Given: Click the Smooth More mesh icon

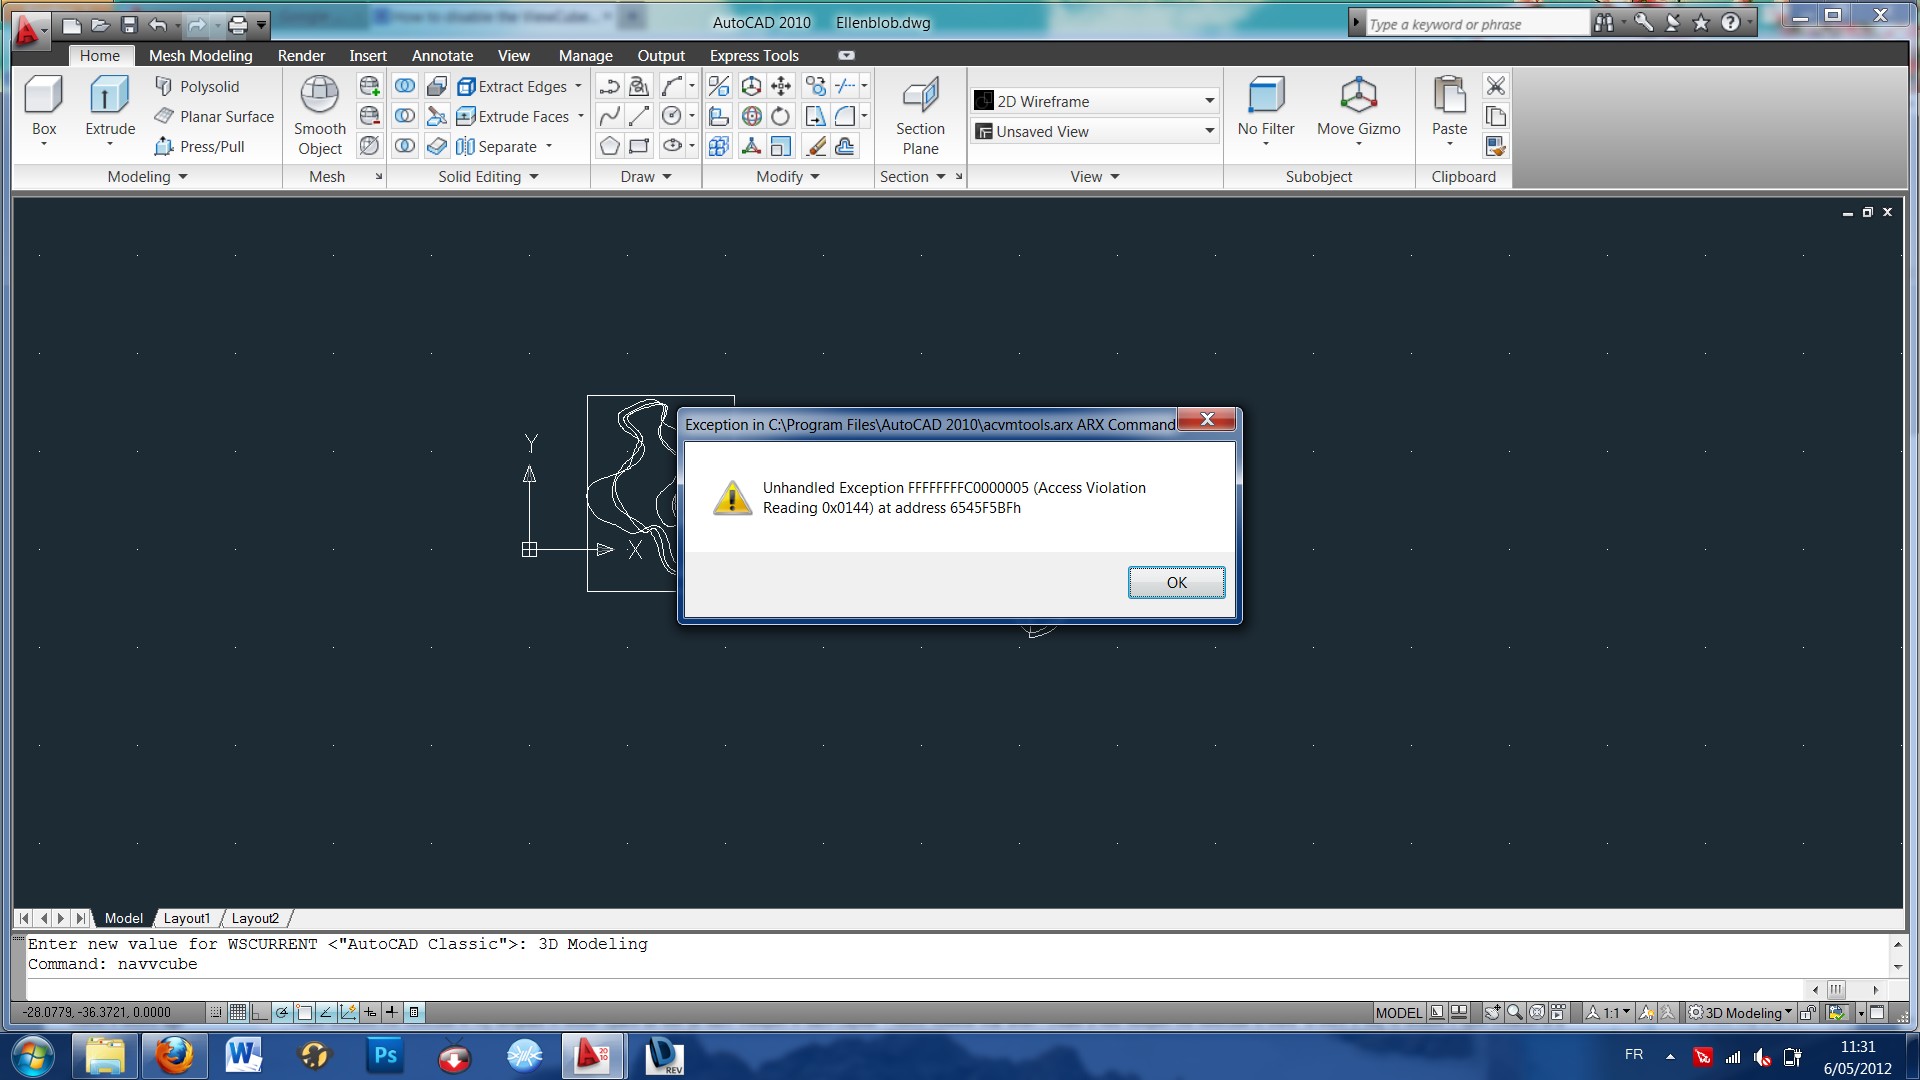Looking at the screenshot, I should tap(369, 86).
